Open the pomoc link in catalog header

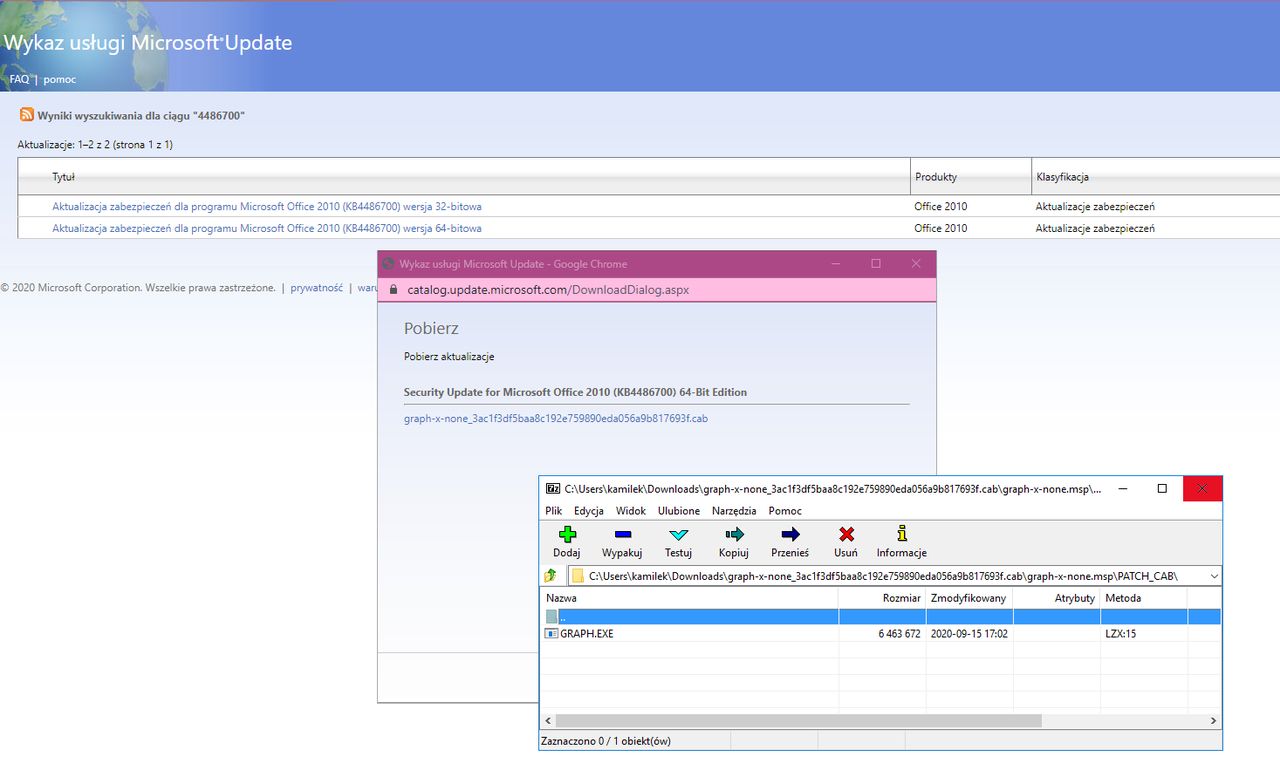60,79
